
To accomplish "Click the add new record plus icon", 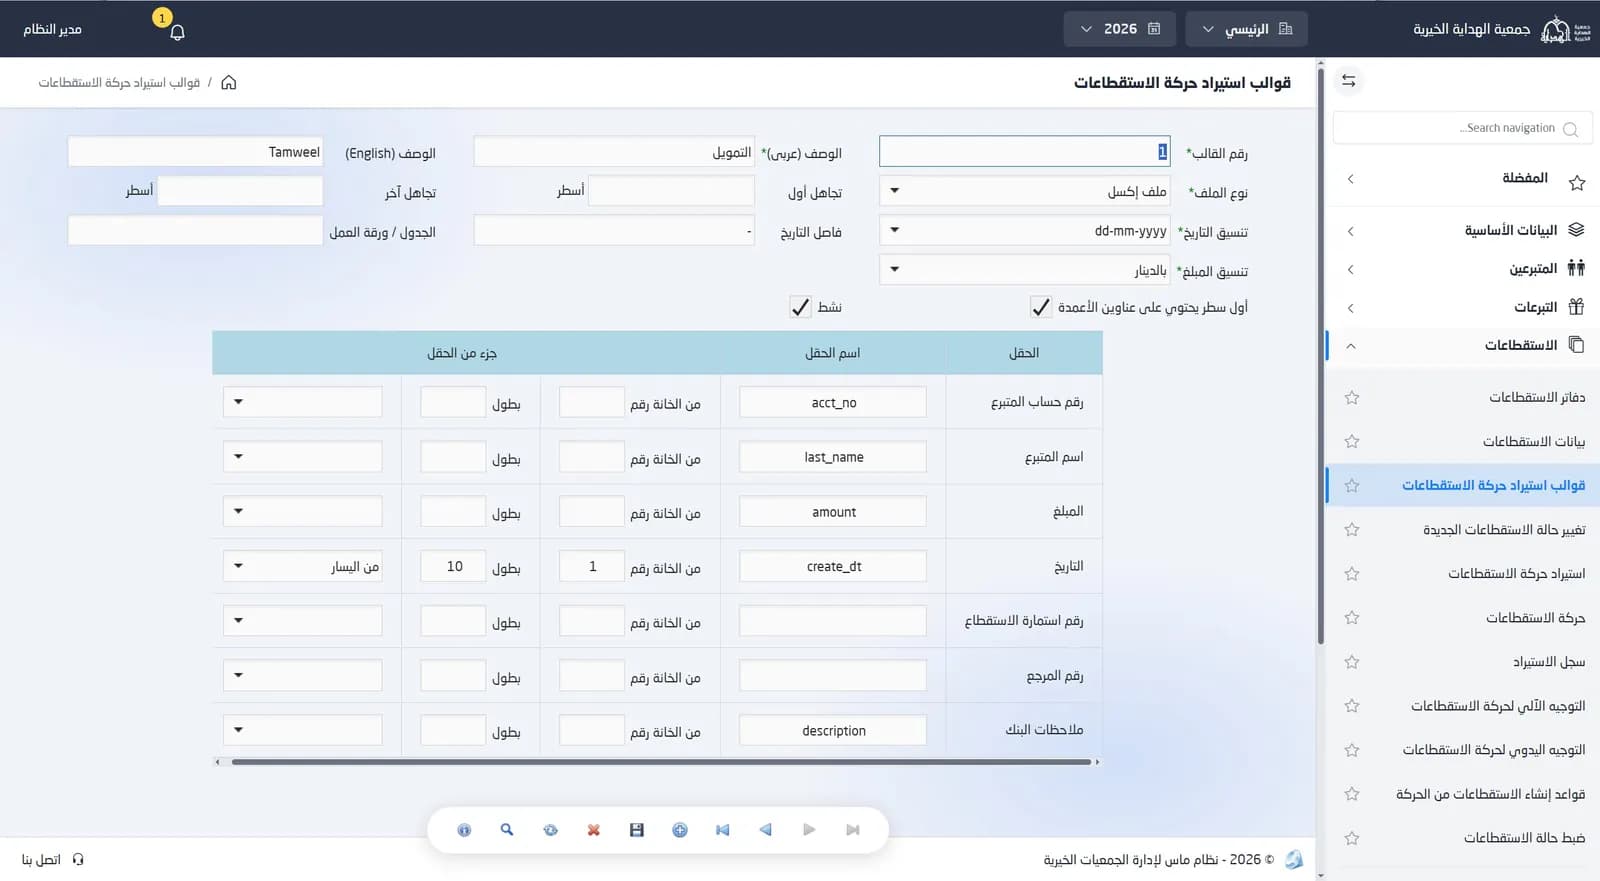I will (x=680, y=830).
